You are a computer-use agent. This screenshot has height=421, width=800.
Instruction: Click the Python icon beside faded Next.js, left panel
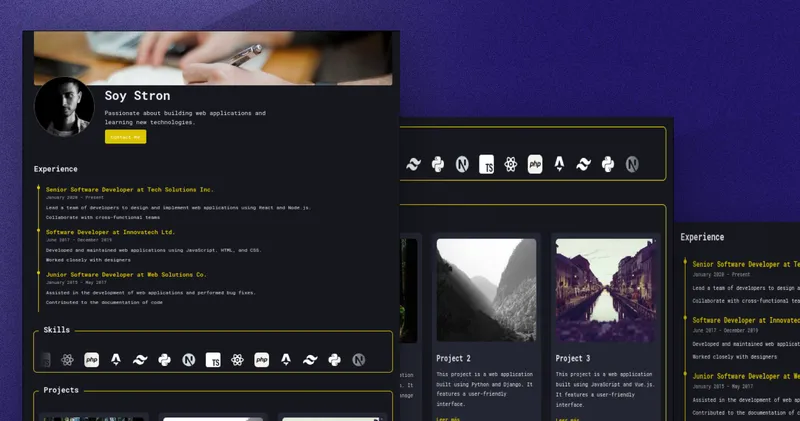pyautogui.click(x=335, y=360)
